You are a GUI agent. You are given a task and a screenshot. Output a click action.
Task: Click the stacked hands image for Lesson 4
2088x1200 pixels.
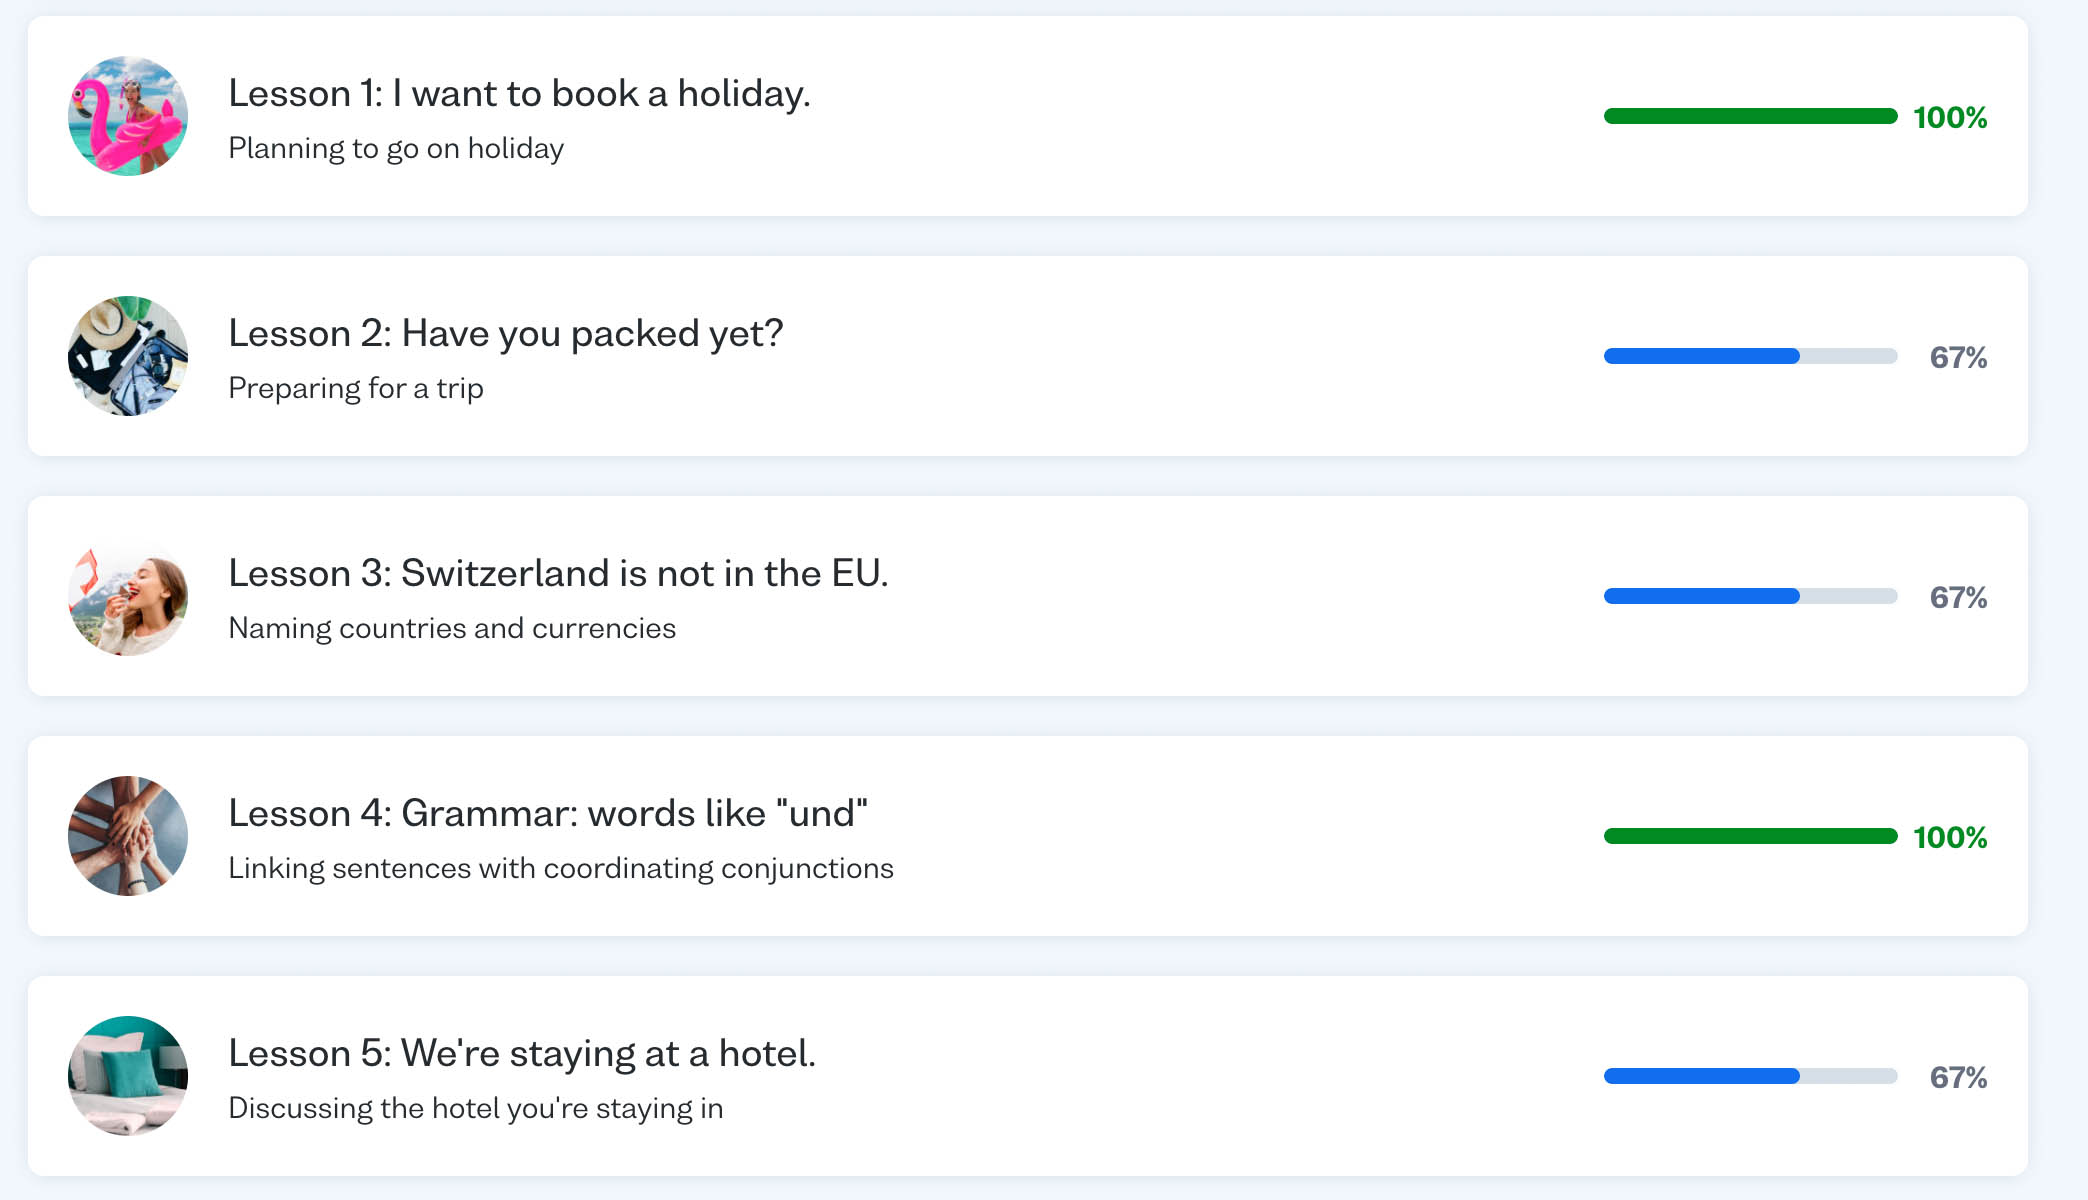(x=127, y=835)
